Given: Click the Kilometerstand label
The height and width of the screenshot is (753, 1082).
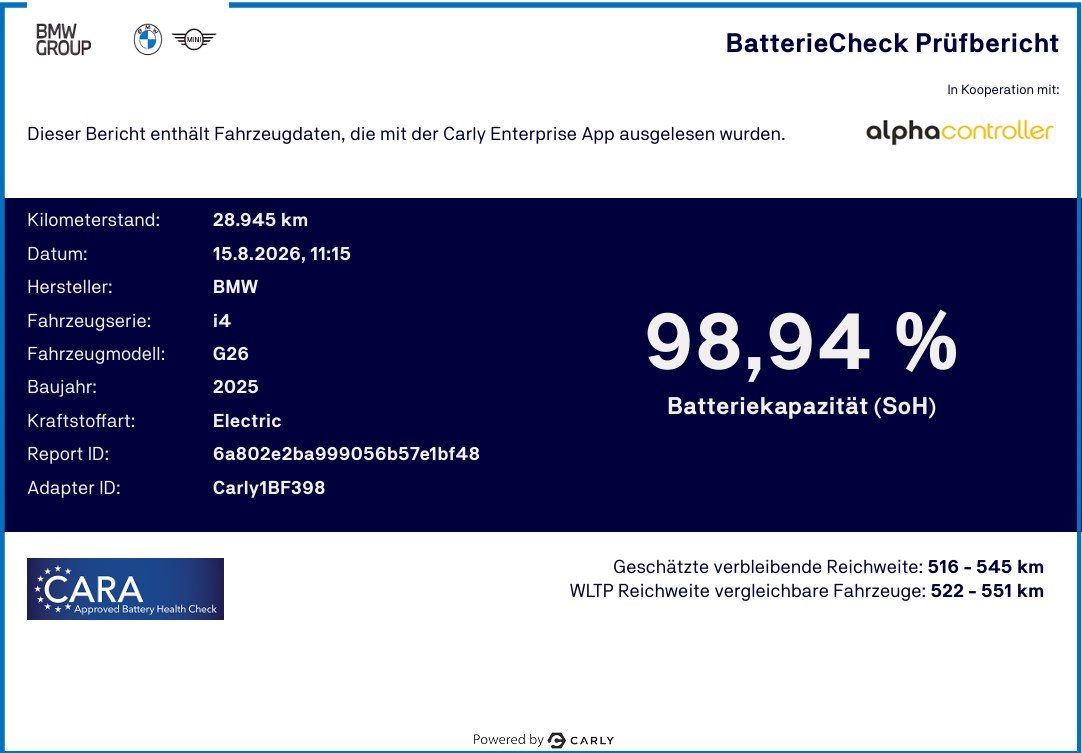Looking at the screenshot, I should (93, 220).
